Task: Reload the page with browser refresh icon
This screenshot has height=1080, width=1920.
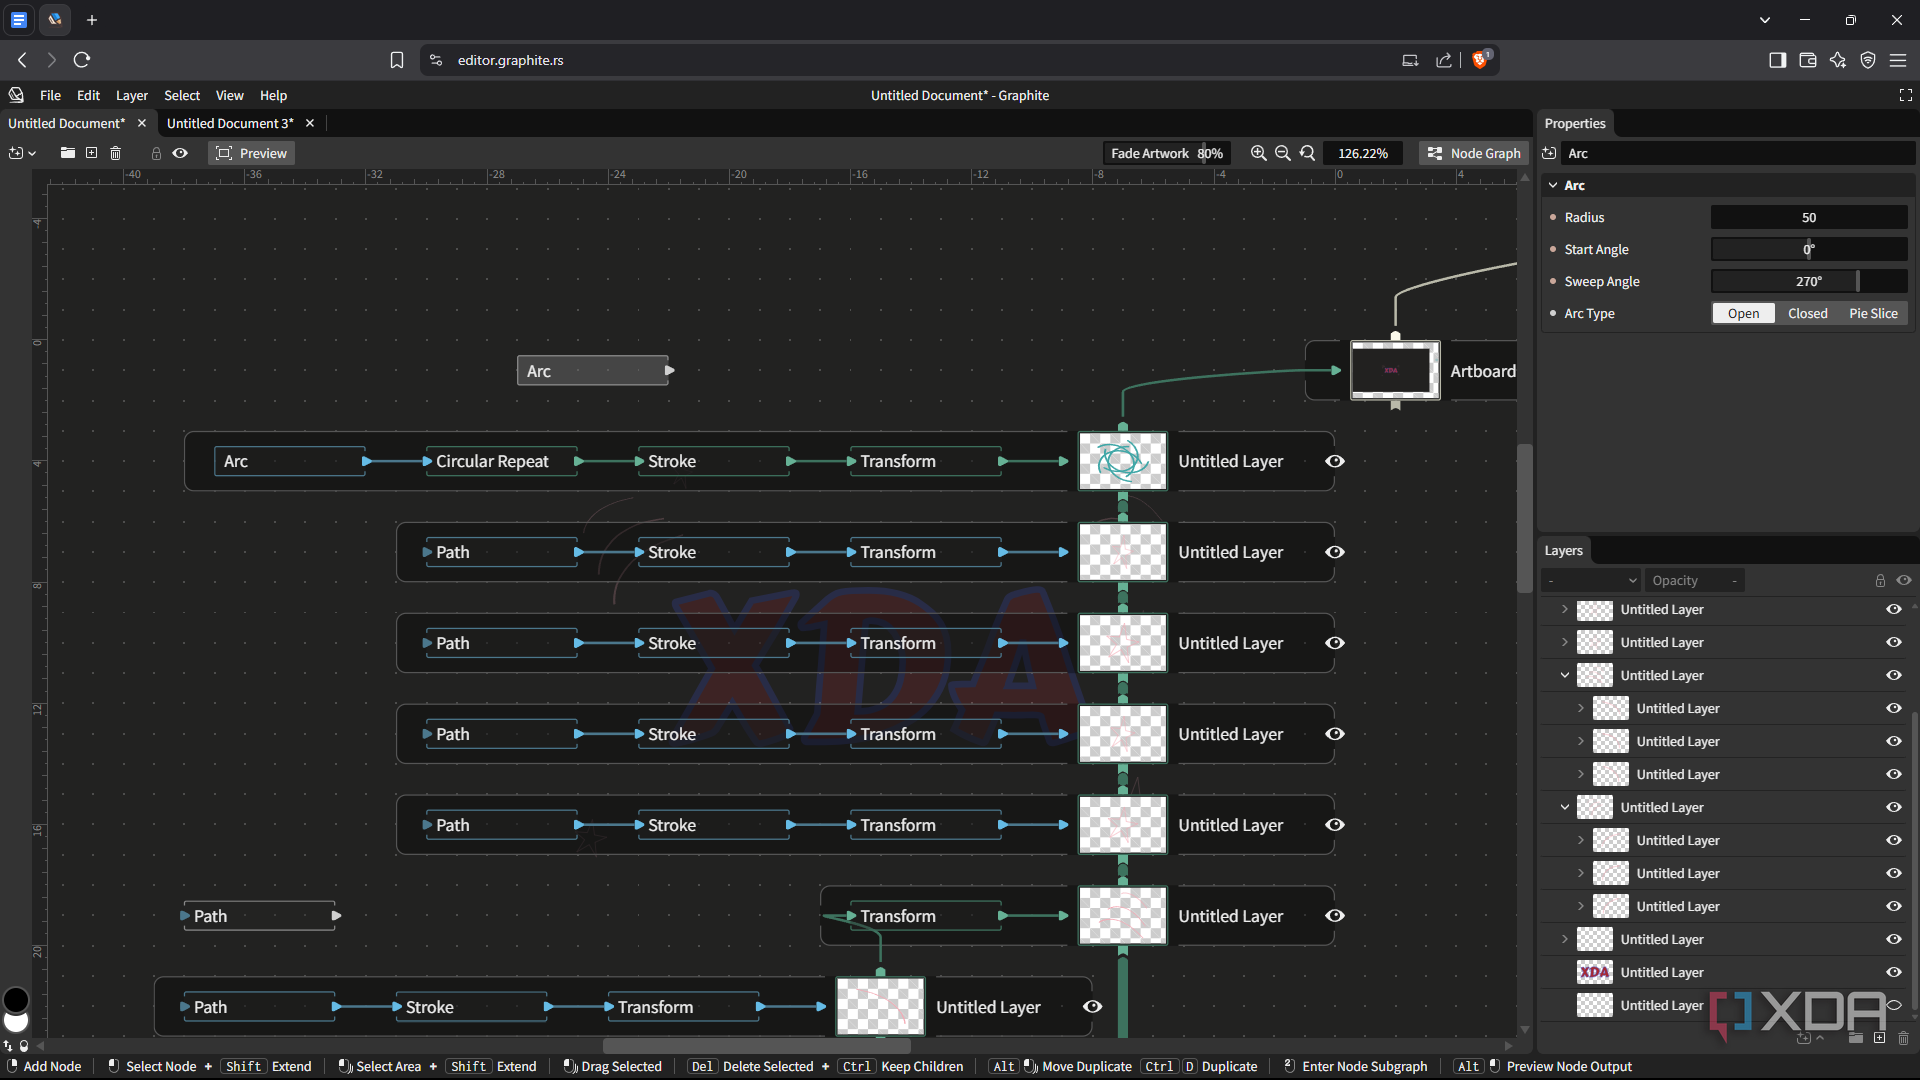Action: click(82, 60)
